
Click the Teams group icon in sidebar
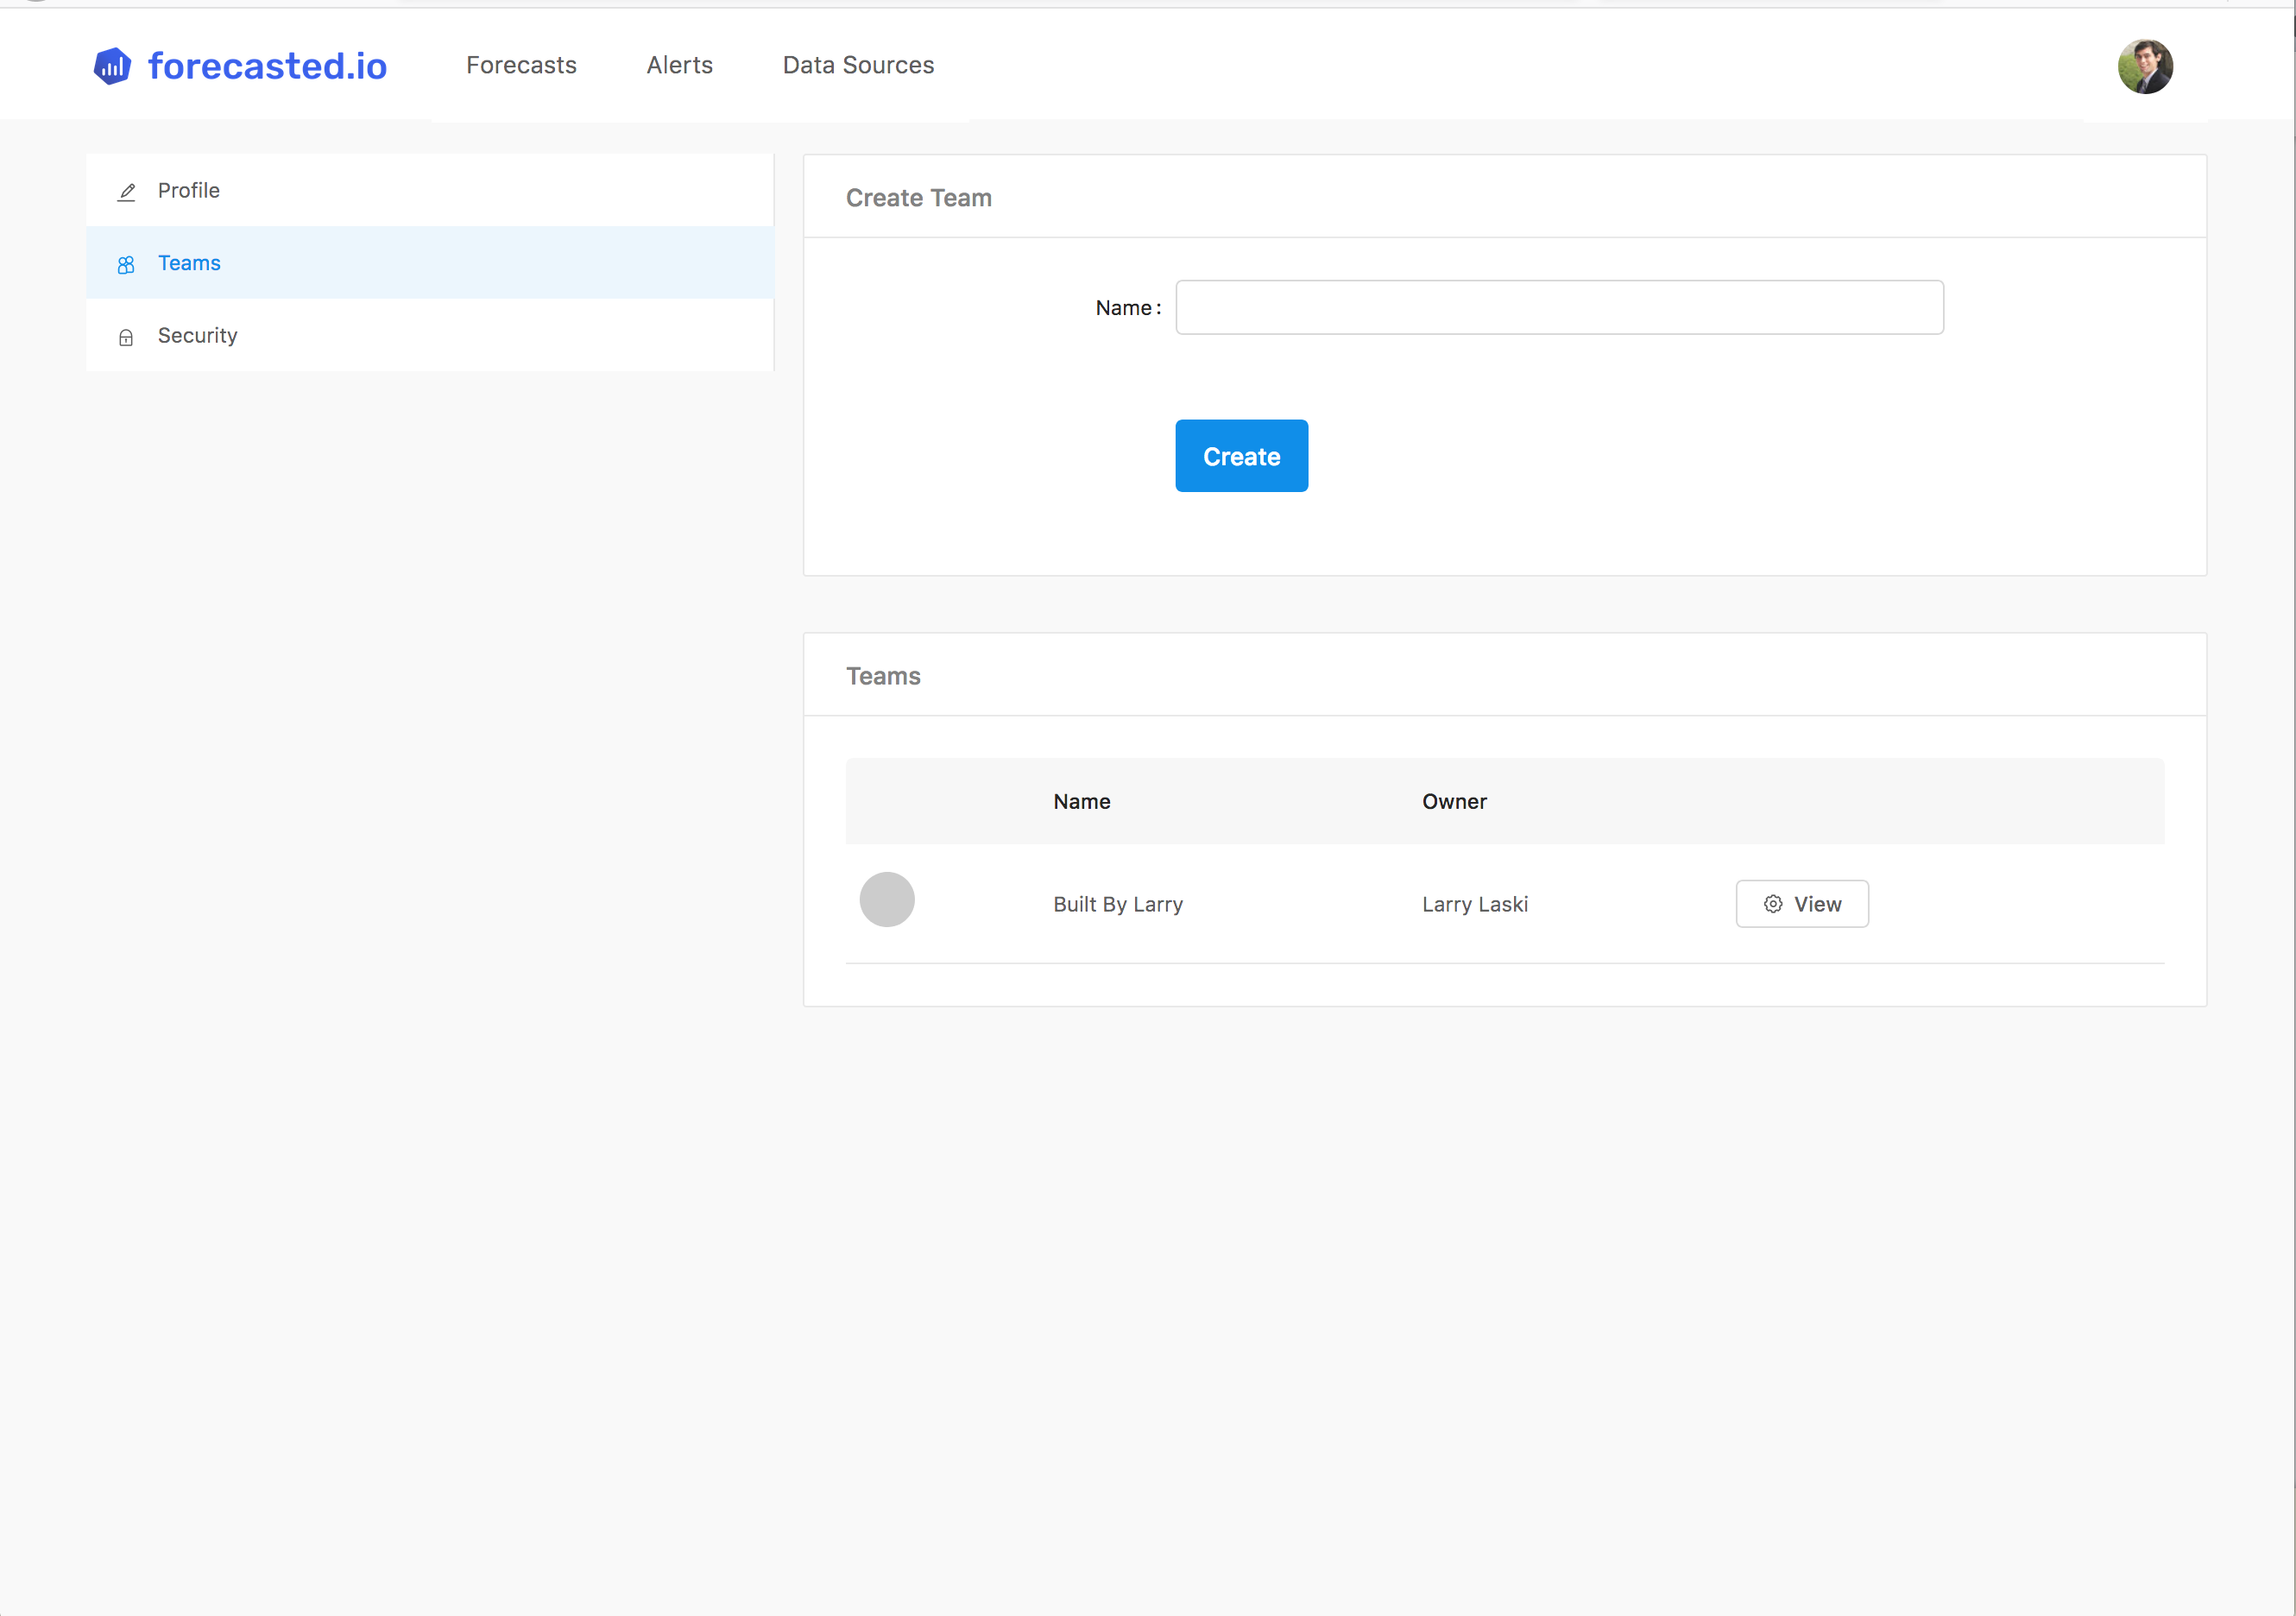[126, 265]
